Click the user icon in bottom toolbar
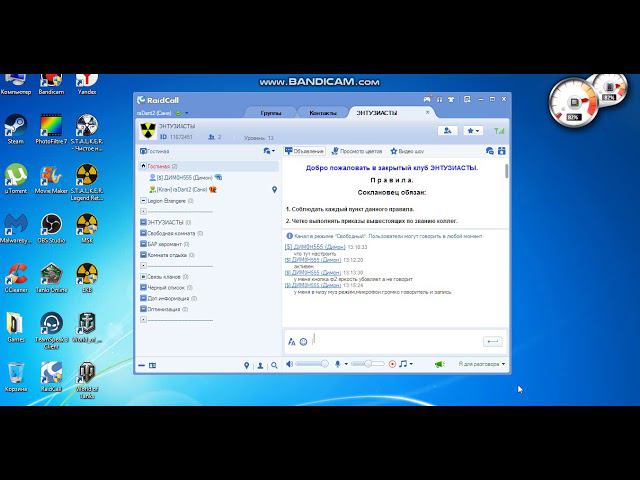640x480 pixels. (260, 365)
